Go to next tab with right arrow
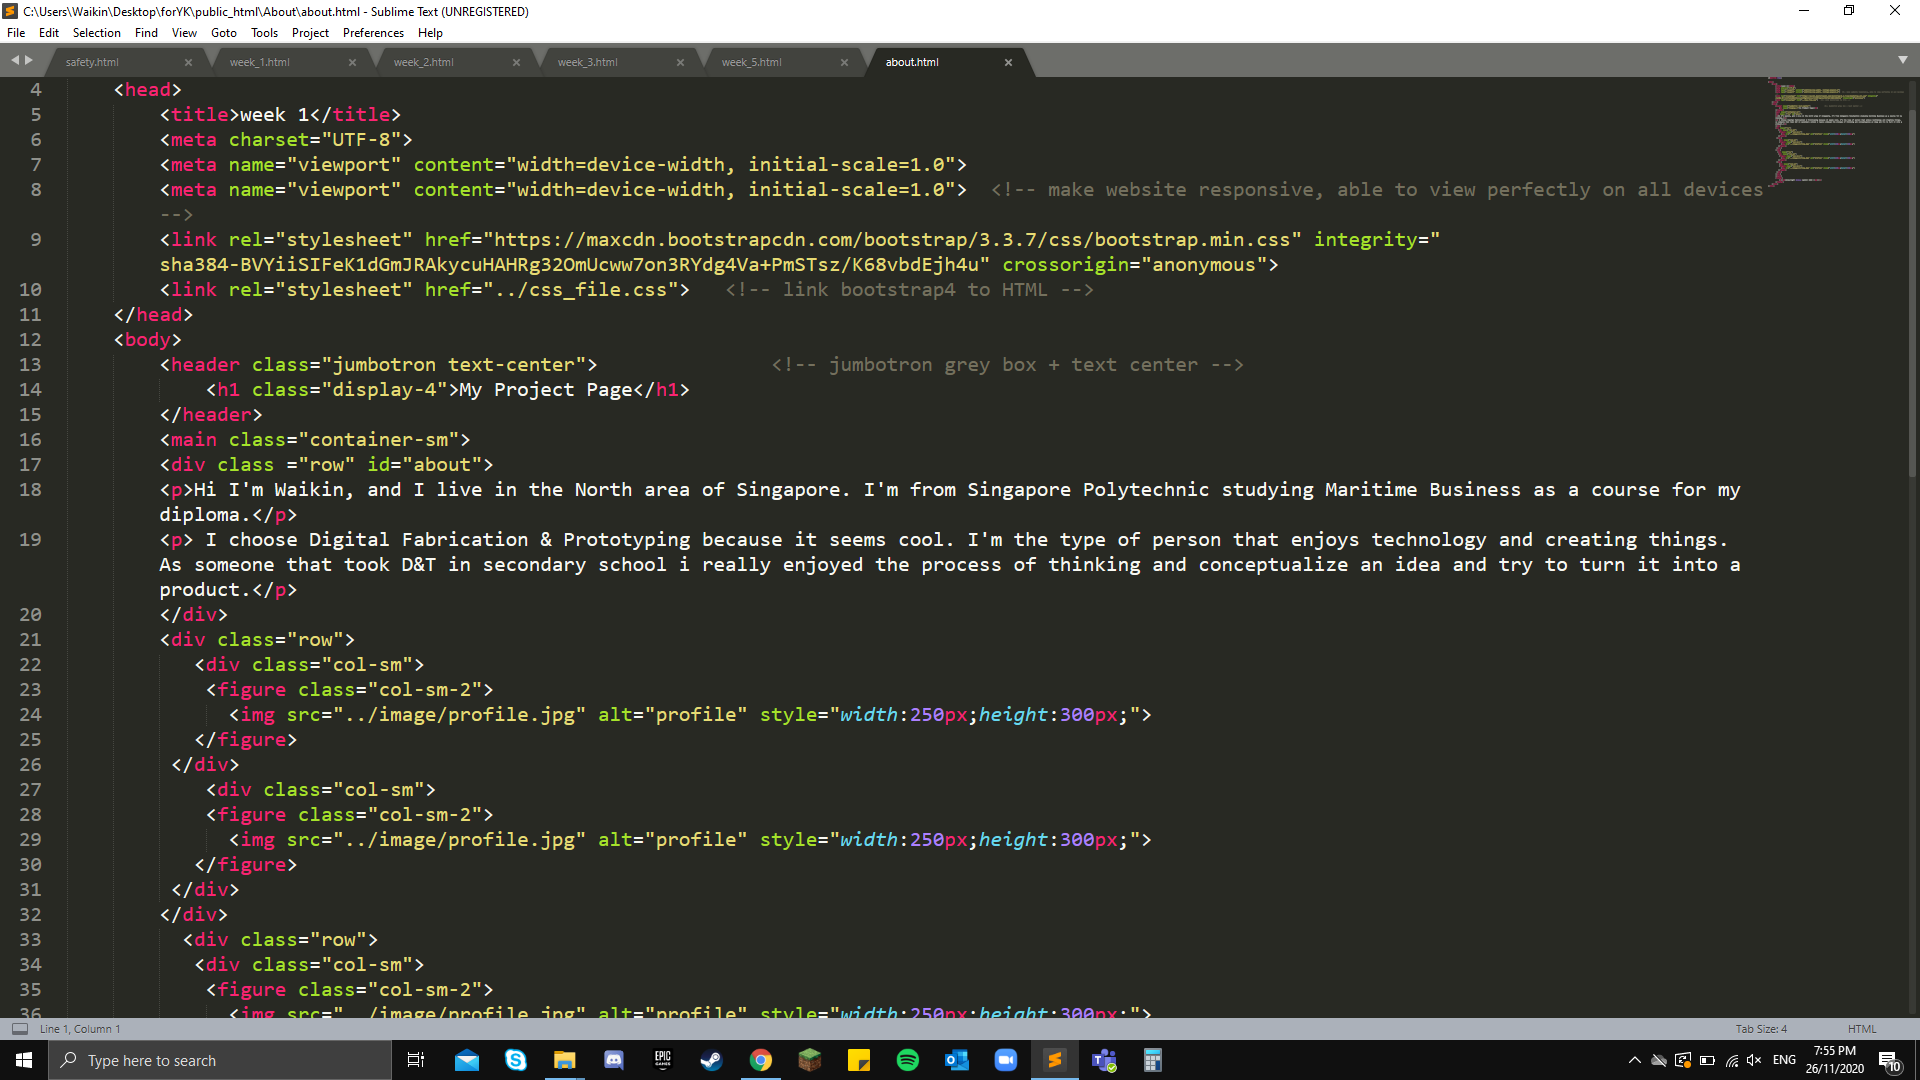 point(29,60)
